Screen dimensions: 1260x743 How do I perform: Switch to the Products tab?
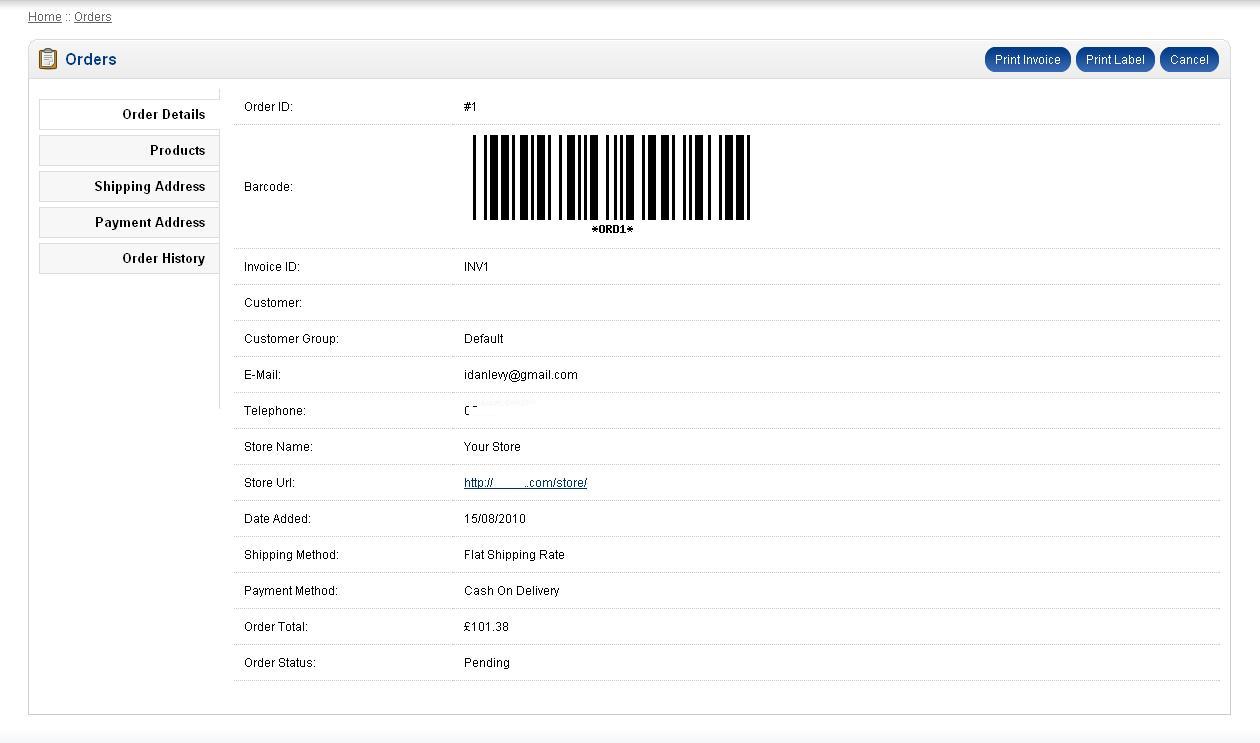click(129, 150)
